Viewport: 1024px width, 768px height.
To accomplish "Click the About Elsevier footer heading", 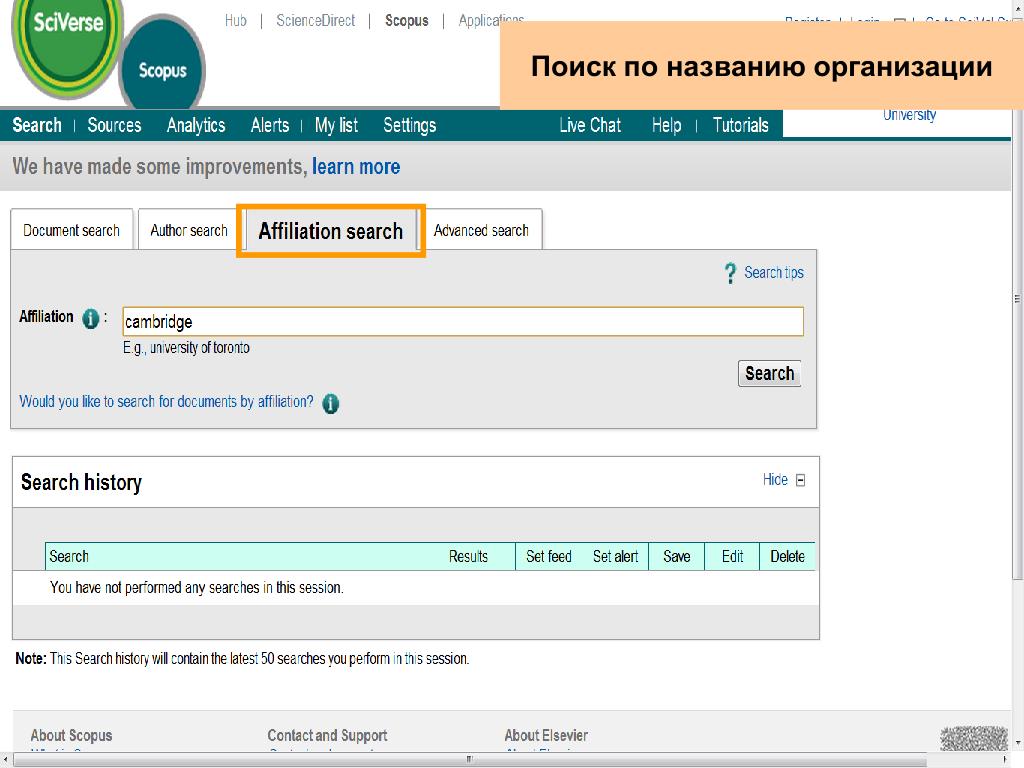I will coord(546,735).
